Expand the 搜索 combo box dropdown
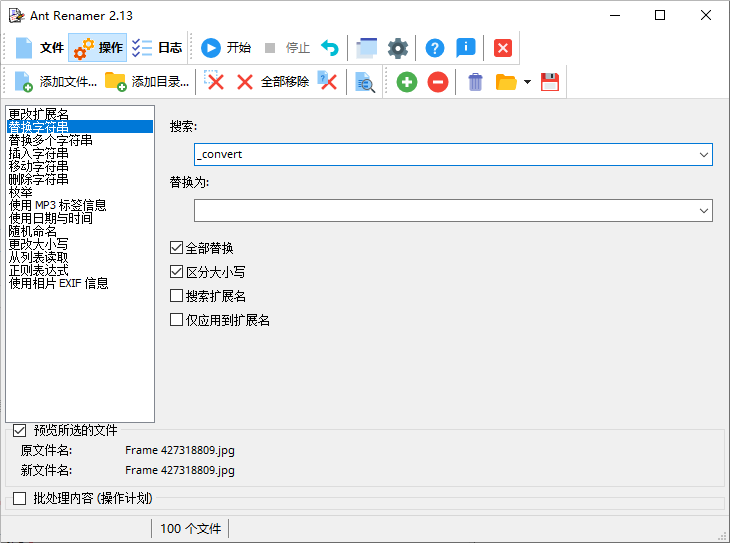This screenshot has width=730, height=543. click(704, 155)
